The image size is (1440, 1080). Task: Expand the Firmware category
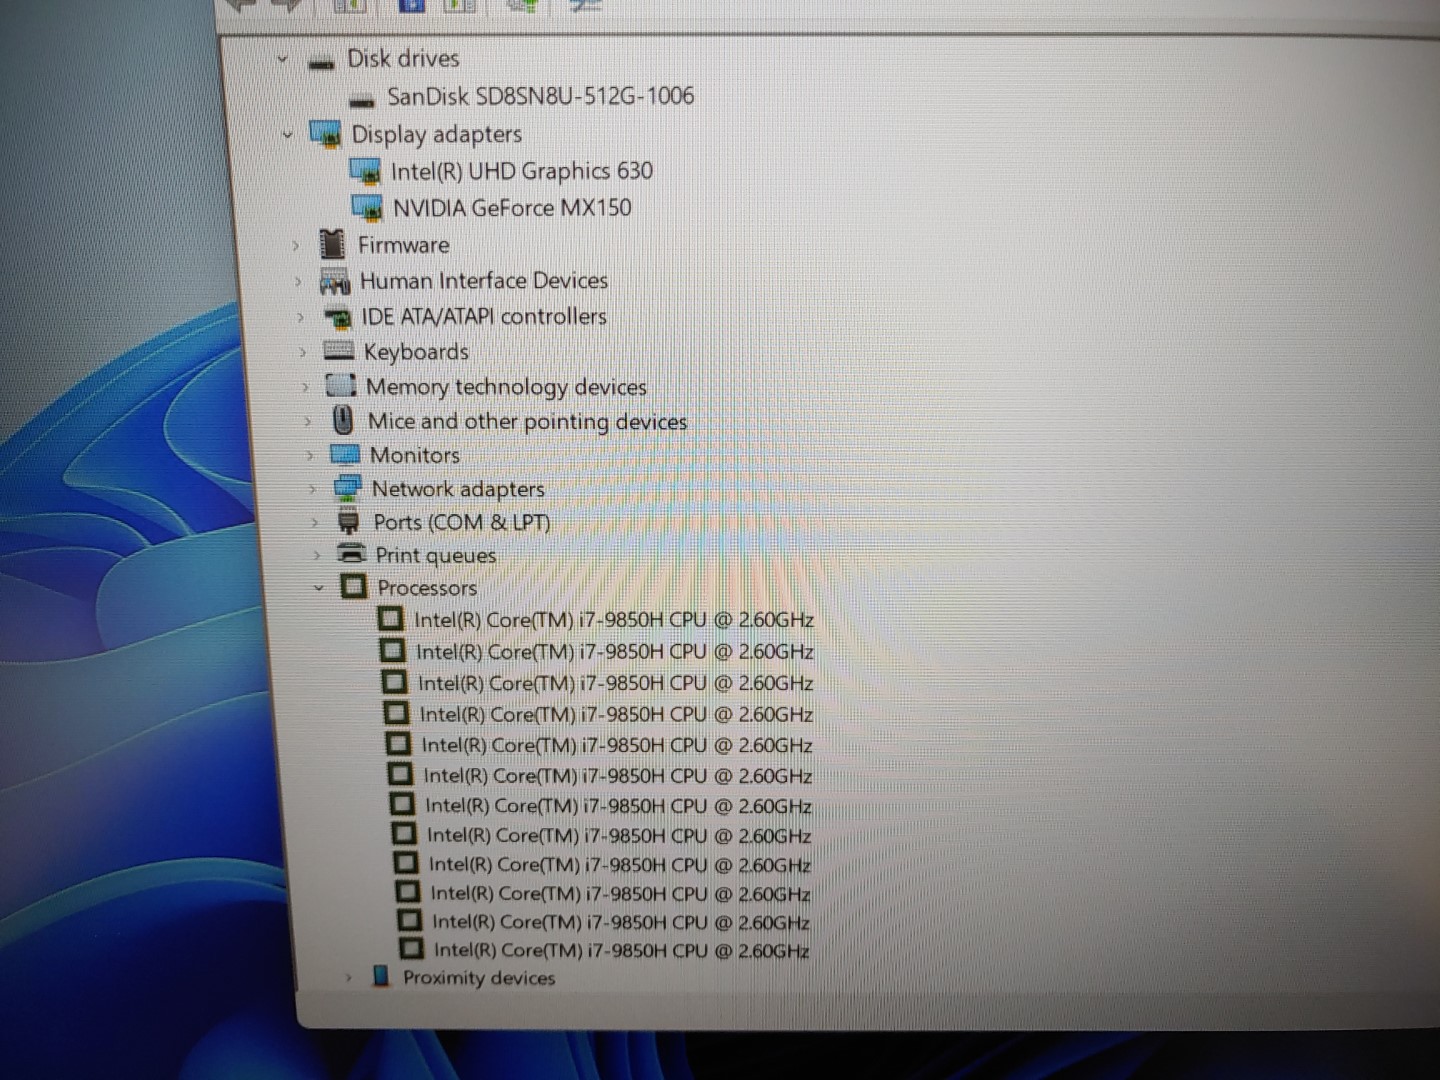(296, 245)
